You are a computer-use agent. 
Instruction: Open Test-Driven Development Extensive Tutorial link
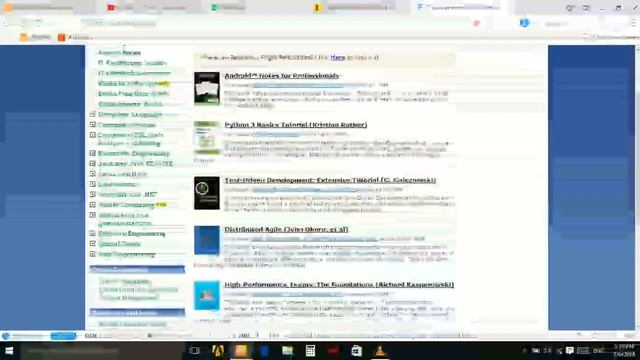pos(330,180)
